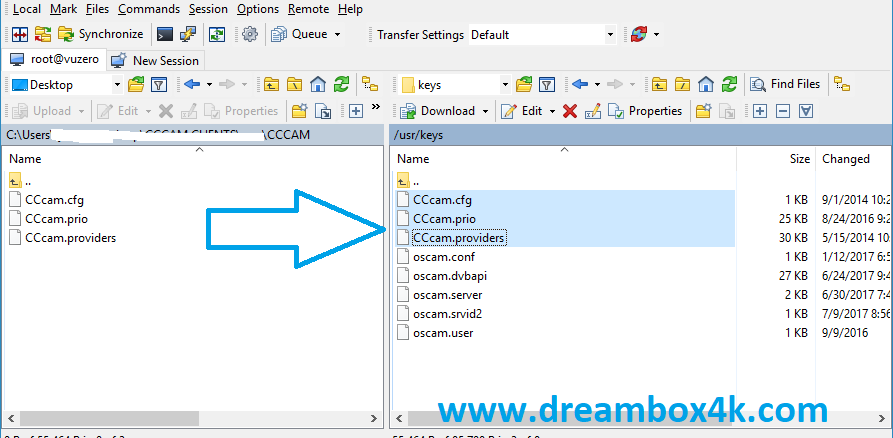Select remote file oscam.srvid2
The width and height of the screenshot is (893, 438).
tap(440, 314)
